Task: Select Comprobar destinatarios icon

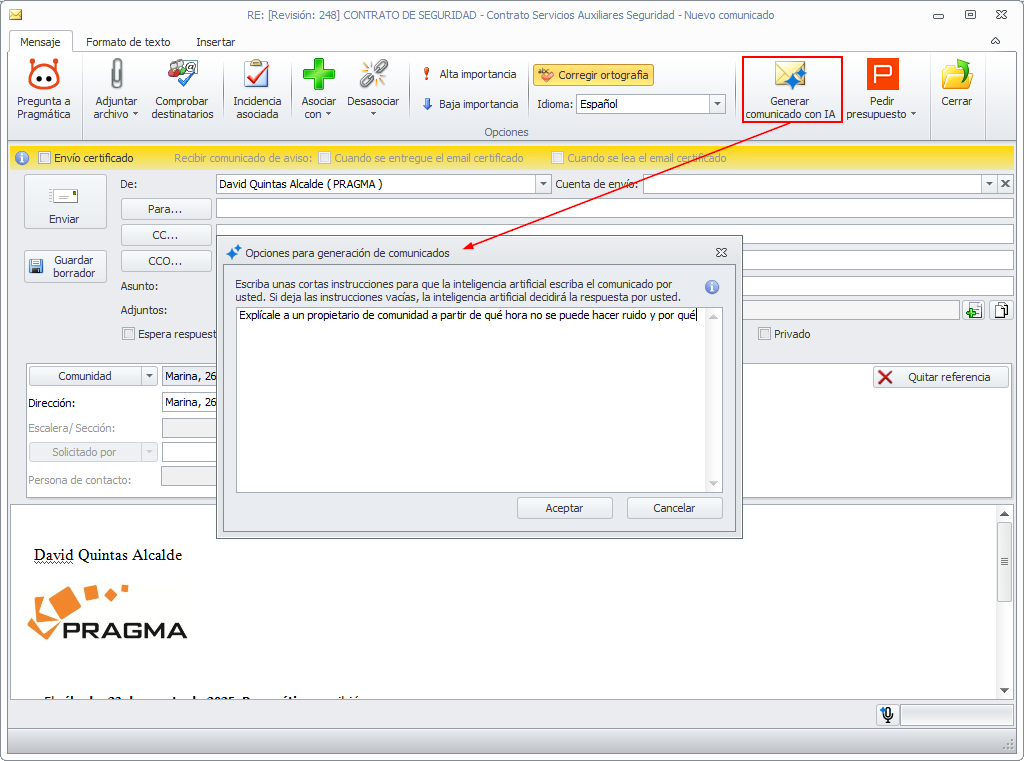Action: click(183, 73)
